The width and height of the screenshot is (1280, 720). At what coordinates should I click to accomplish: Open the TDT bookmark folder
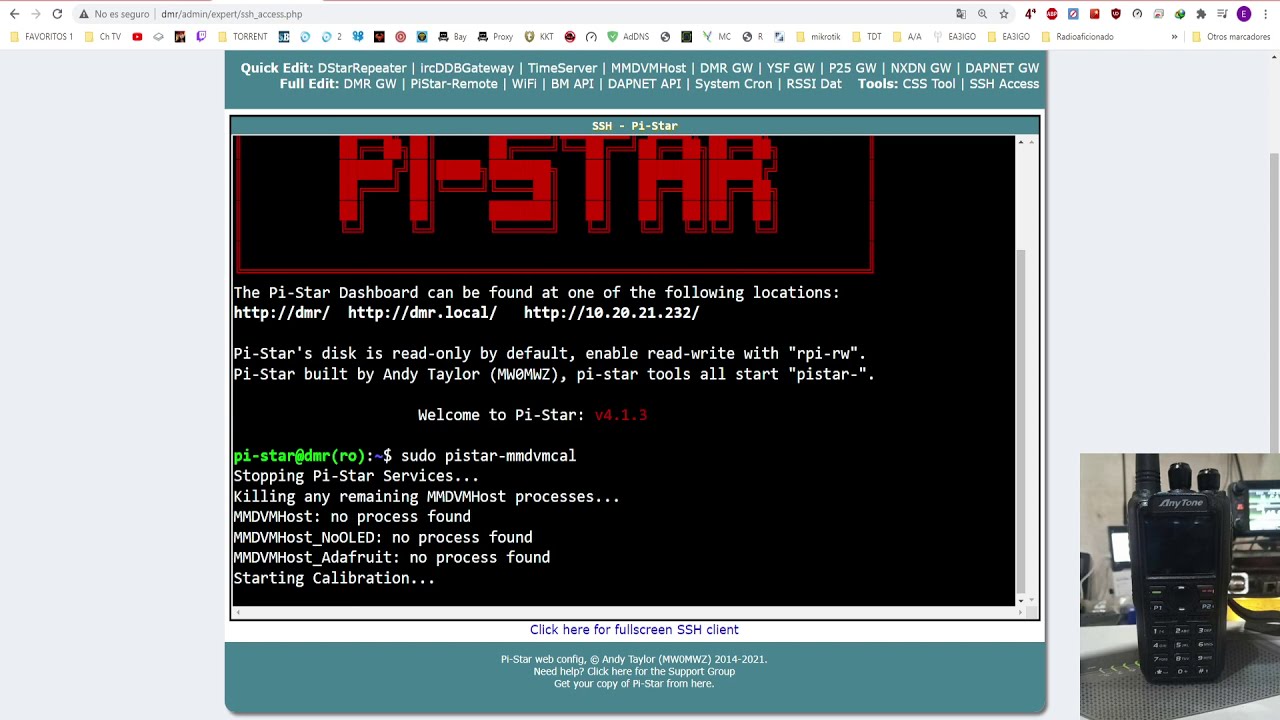(x=867, y=37)
